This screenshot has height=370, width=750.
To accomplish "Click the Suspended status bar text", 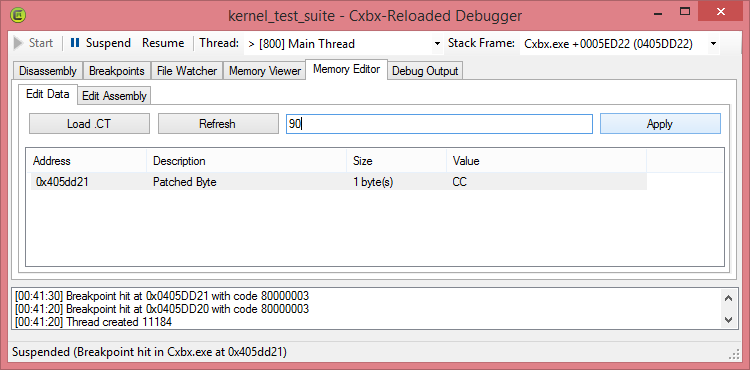I will 149,353.
